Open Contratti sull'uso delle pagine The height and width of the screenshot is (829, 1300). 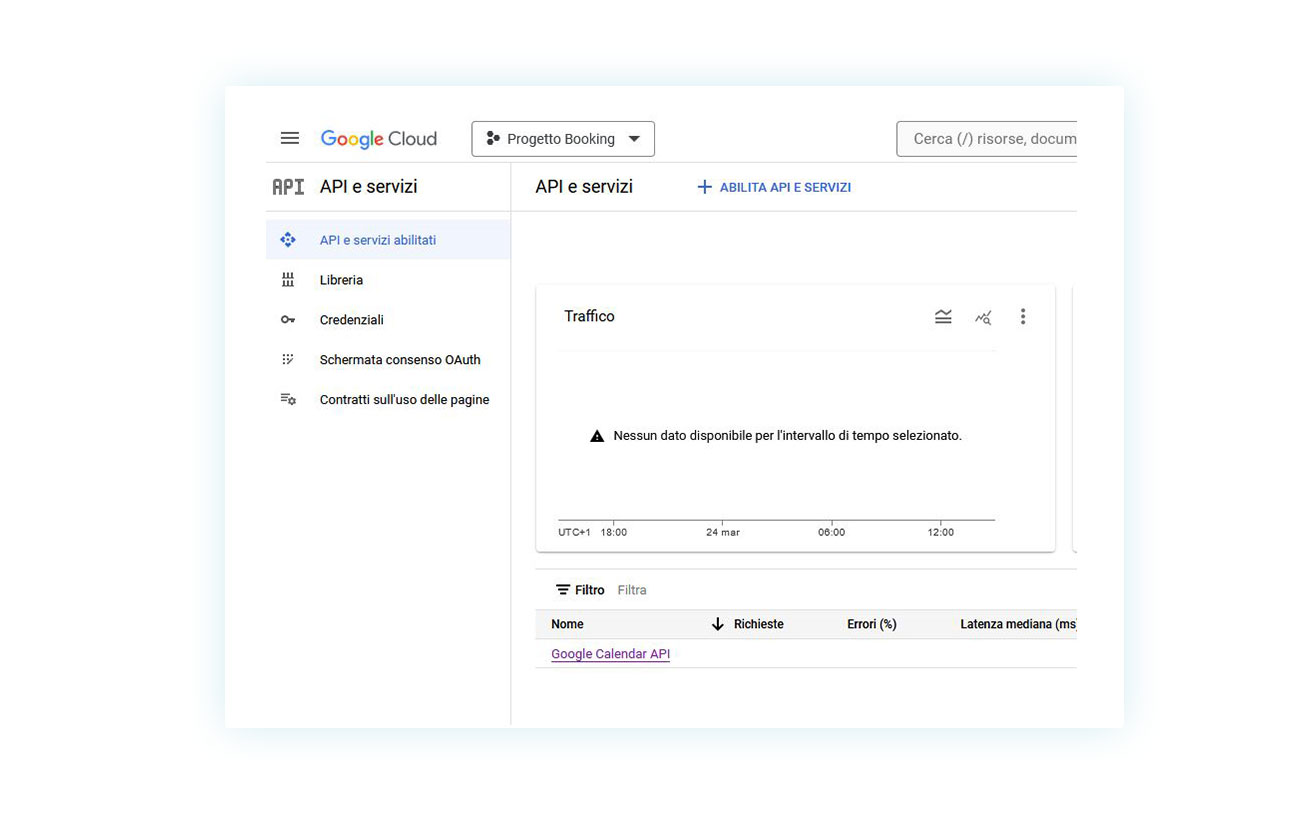pos(388,400)
